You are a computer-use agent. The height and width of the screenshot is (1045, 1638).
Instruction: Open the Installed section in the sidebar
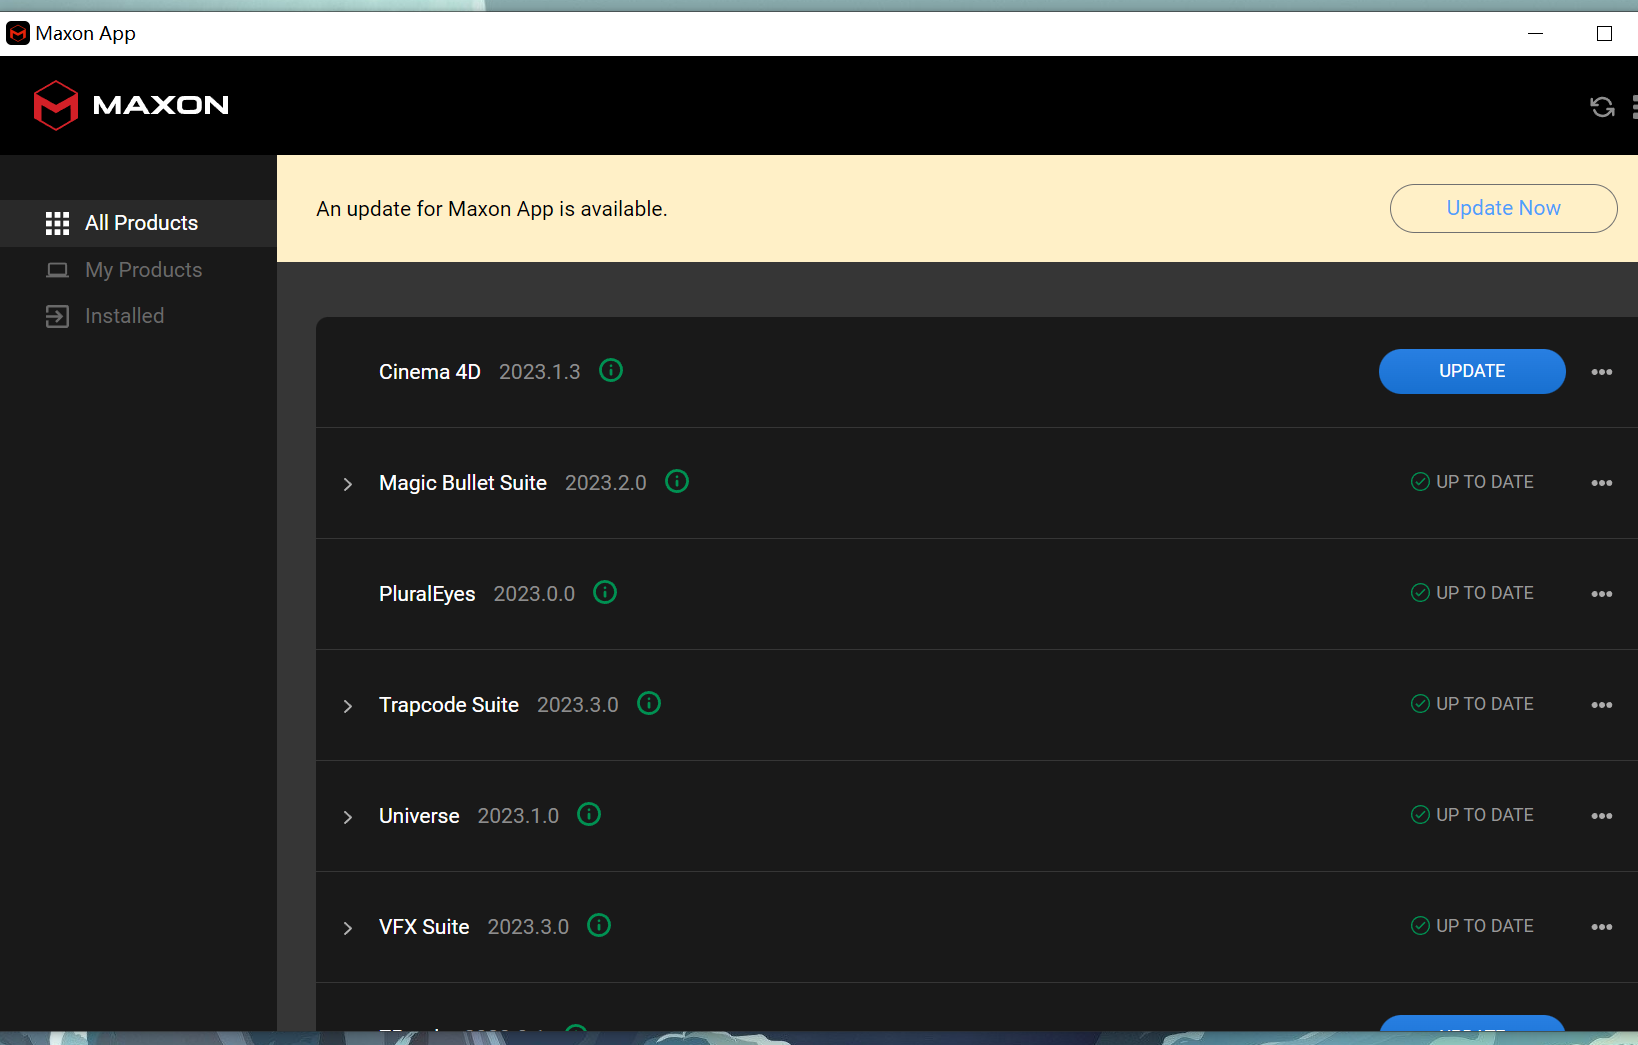pyautogui.click(x=138, y=316)
